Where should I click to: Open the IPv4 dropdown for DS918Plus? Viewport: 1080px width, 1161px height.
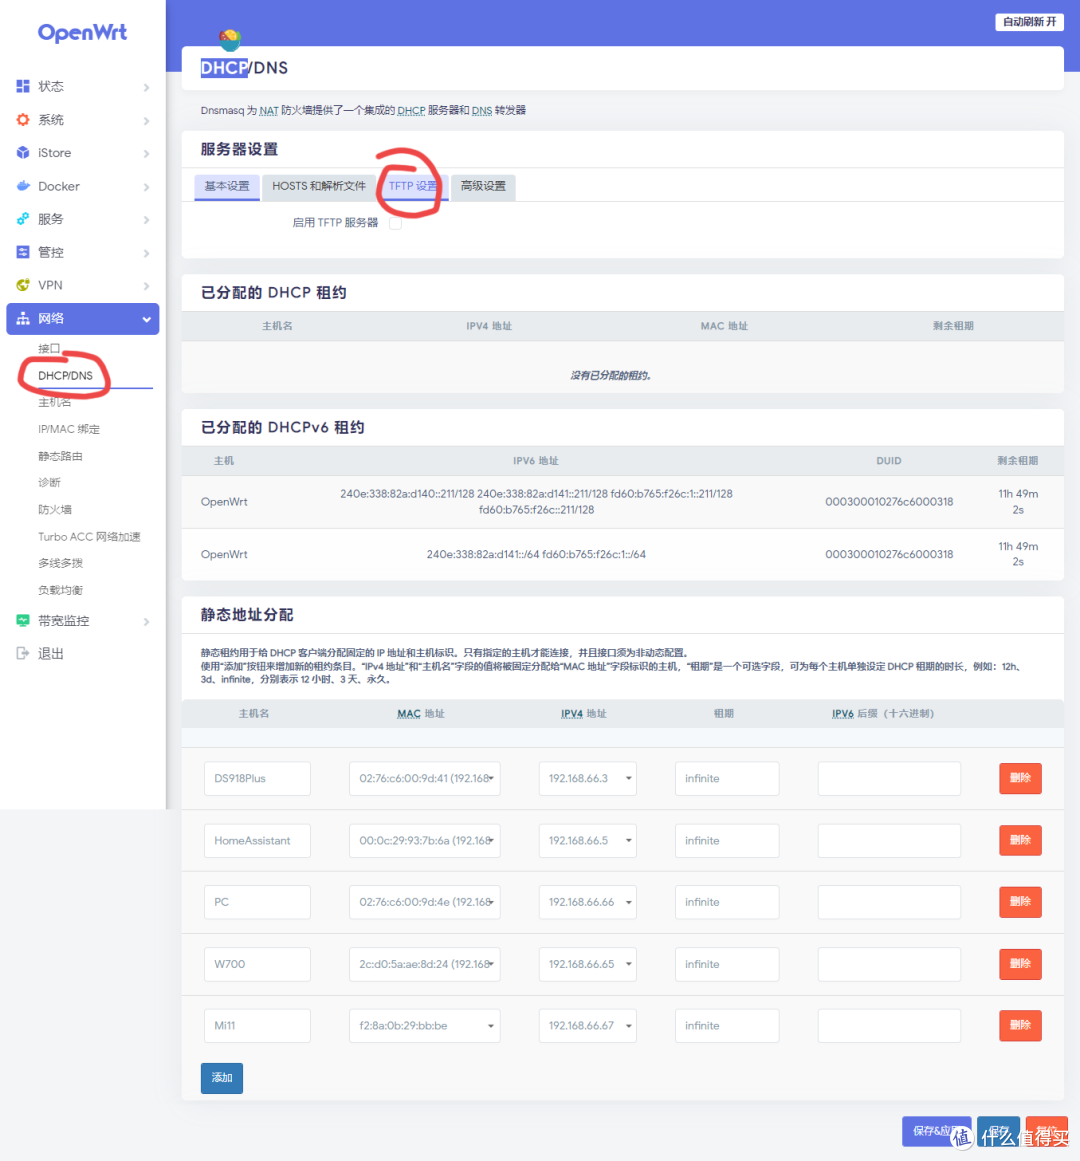click(628, 778)
